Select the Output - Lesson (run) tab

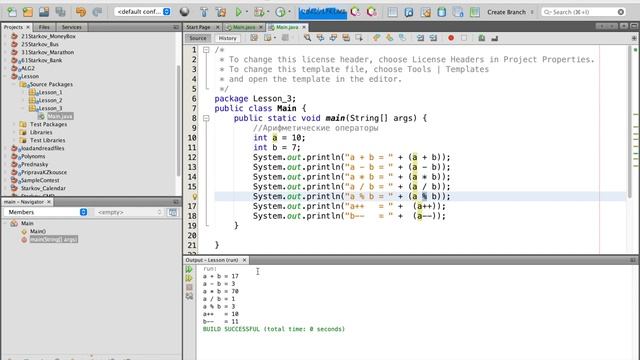coord(212,260)
